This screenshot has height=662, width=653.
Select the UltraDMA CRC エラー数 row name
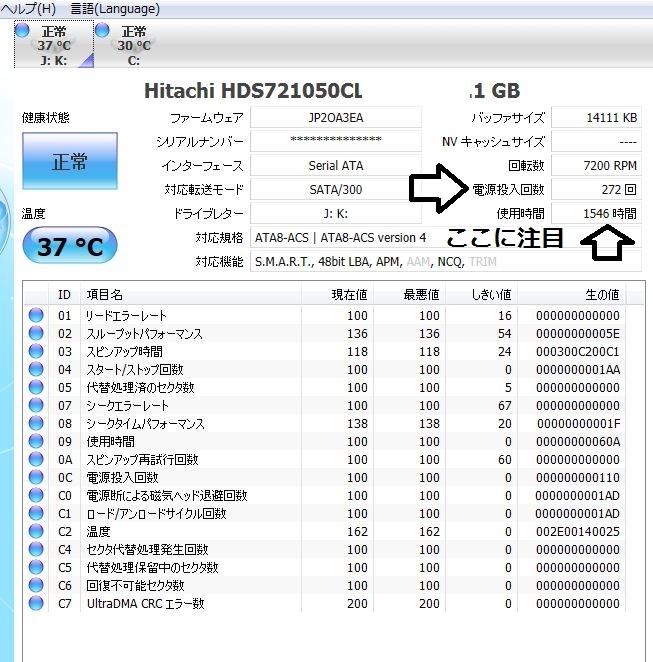(x=146, y=603)
